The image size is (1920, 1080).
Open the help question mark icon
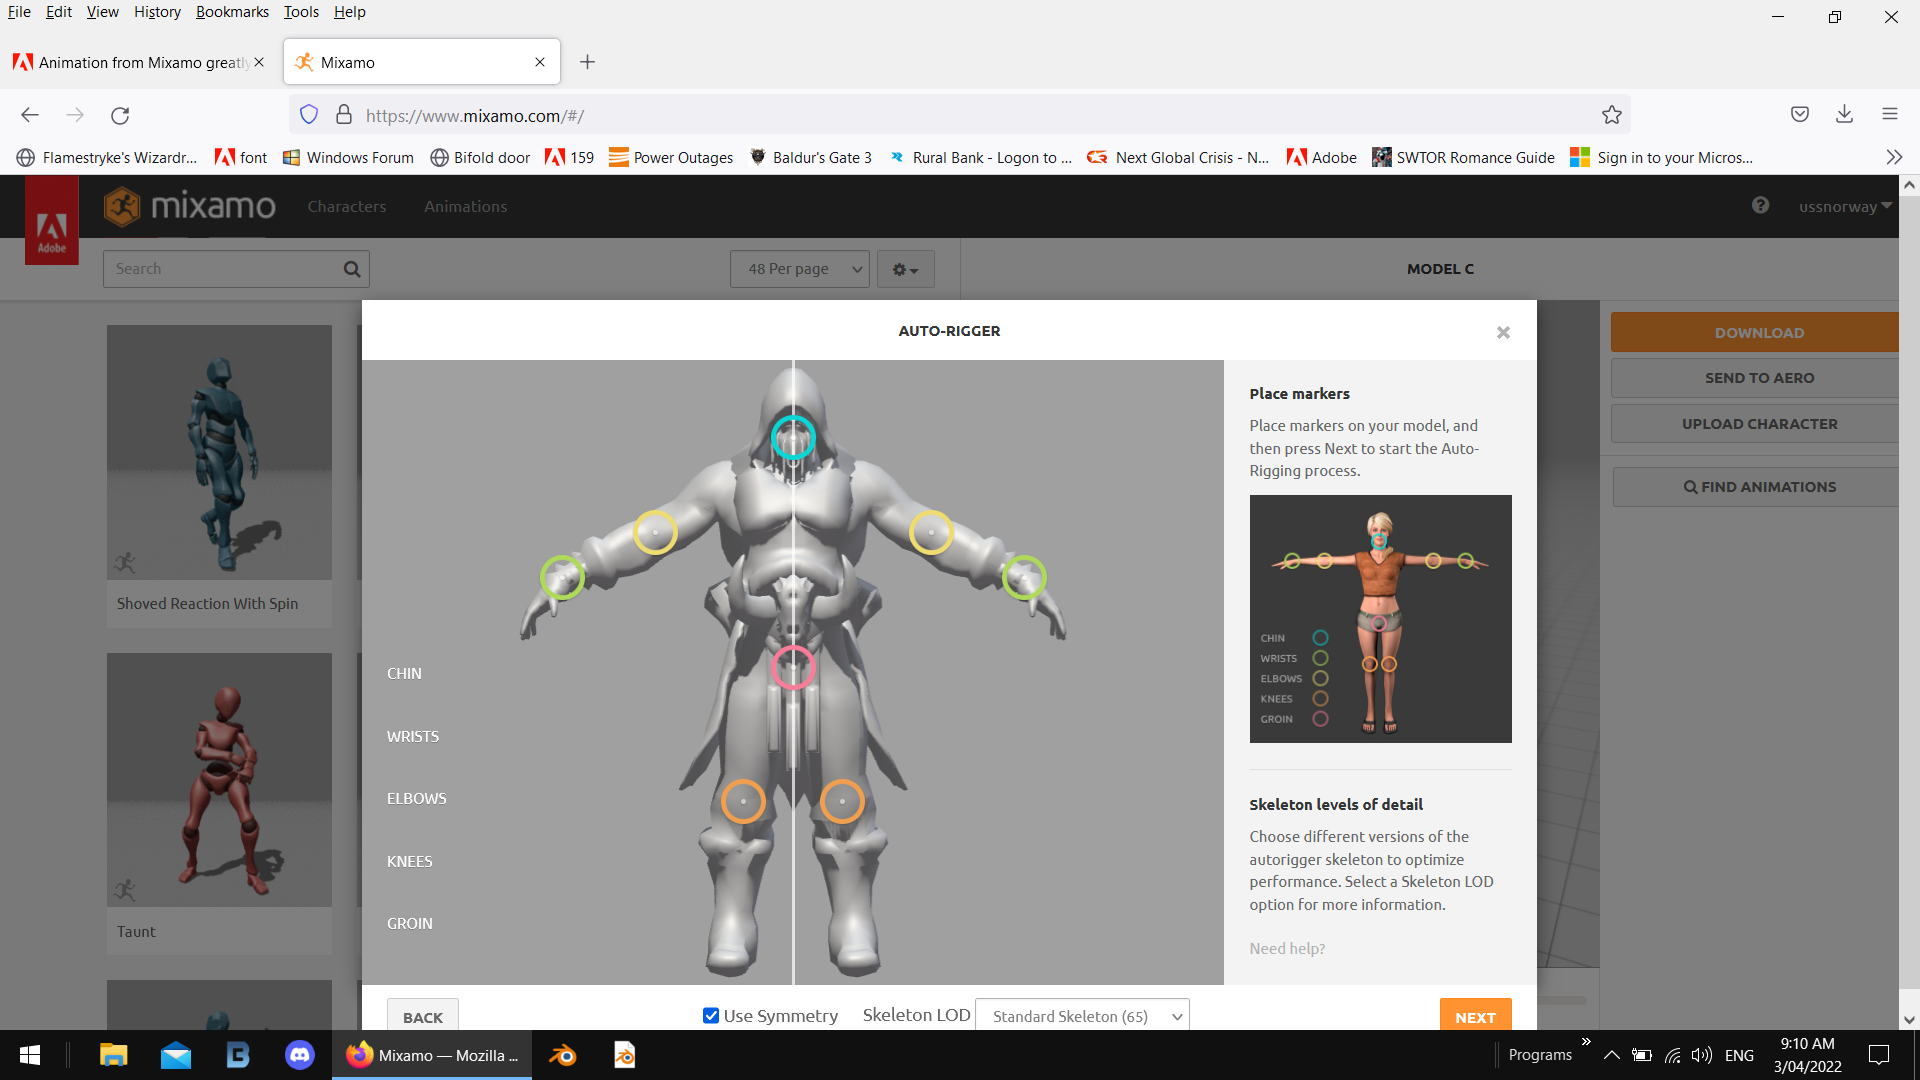(x=1759, y=205)
